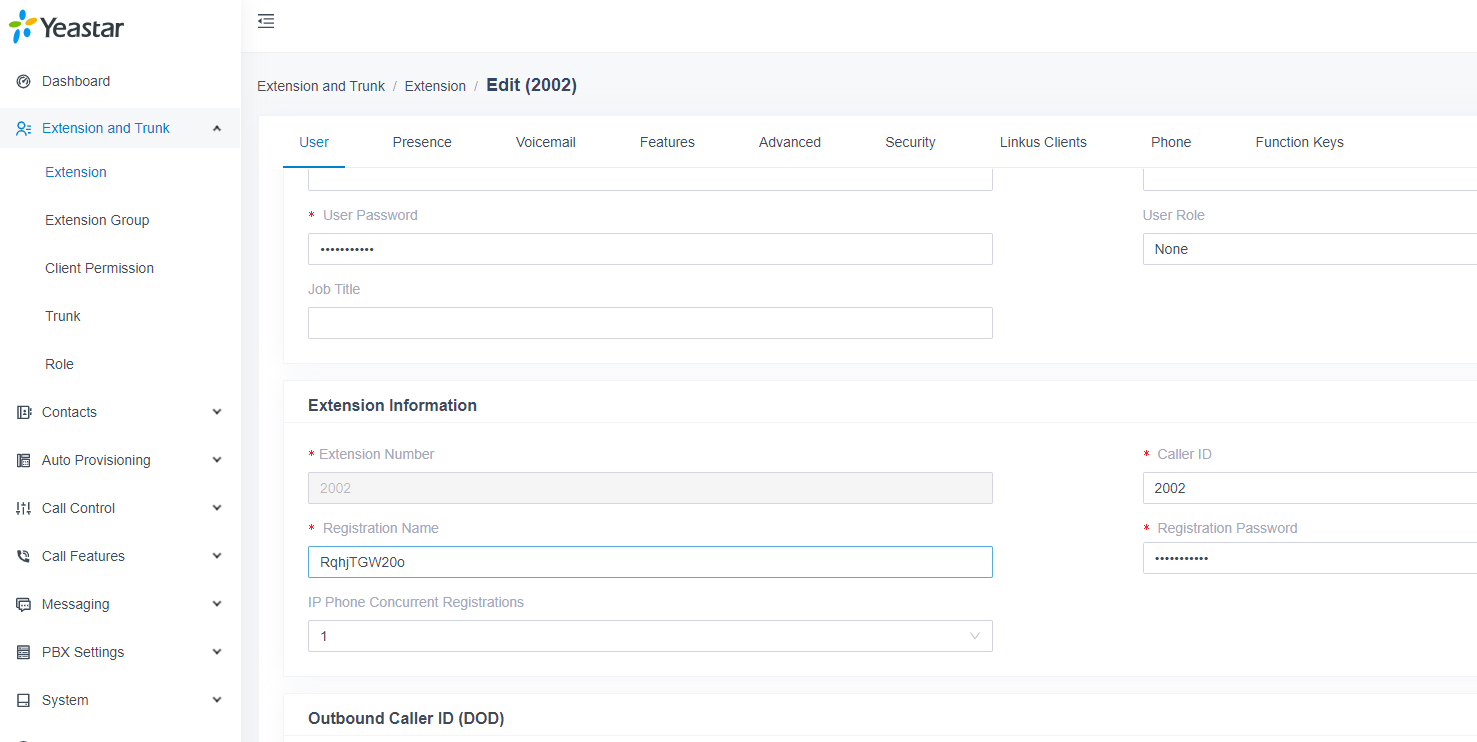1477x742 pixels.
Task: Select the Contacts icon in the sidebar
Action: 21,412
